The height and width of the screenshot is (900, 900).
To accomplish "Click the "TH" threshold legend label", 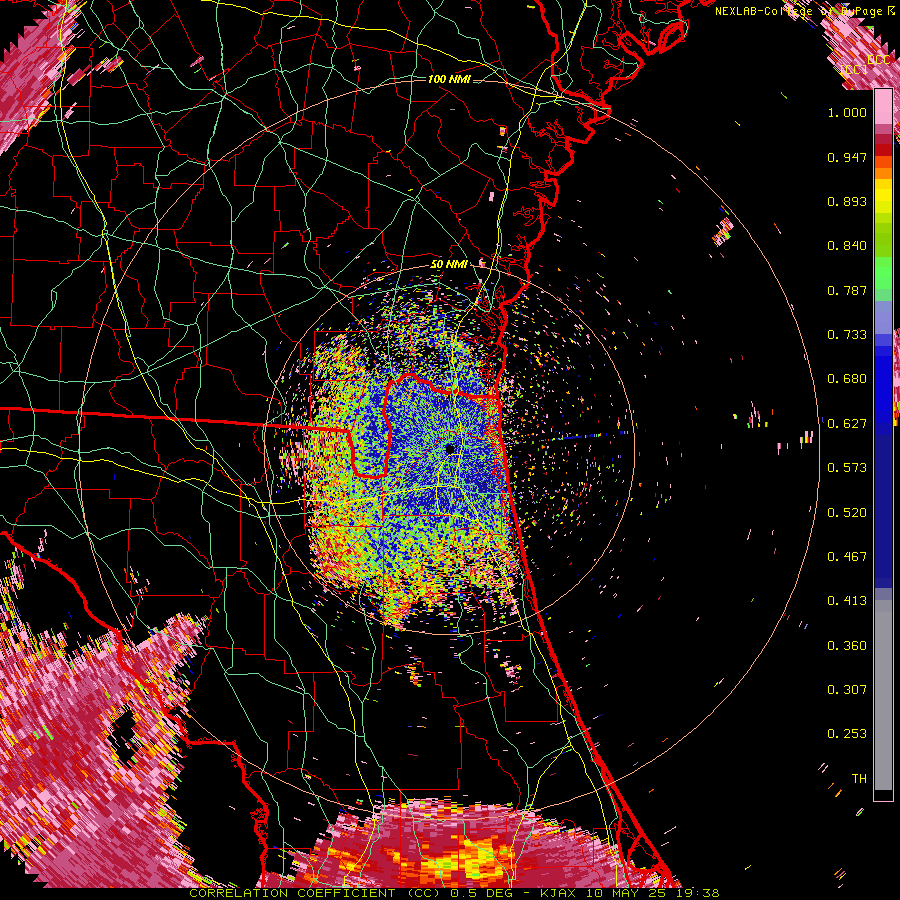I will coord(859,779).
